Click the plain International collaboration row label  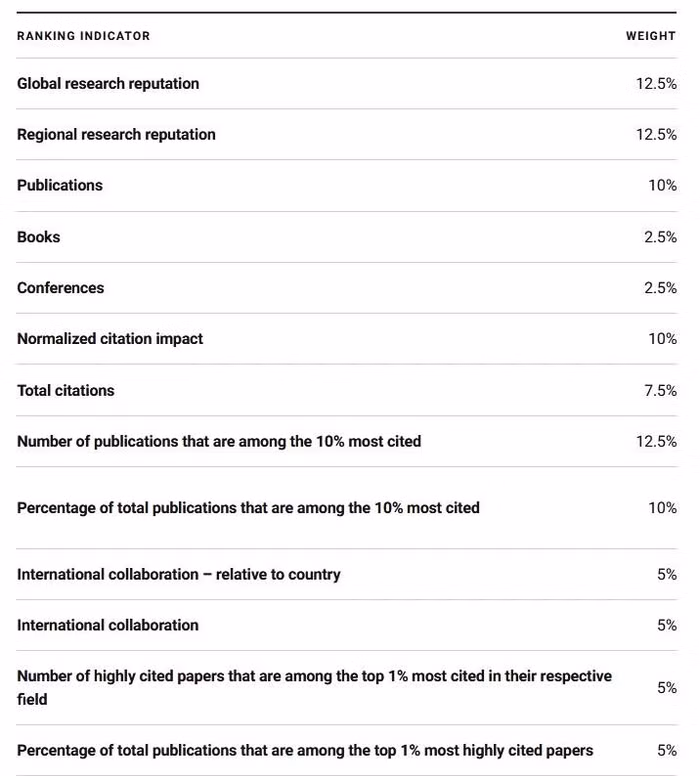tap(108, 626)
